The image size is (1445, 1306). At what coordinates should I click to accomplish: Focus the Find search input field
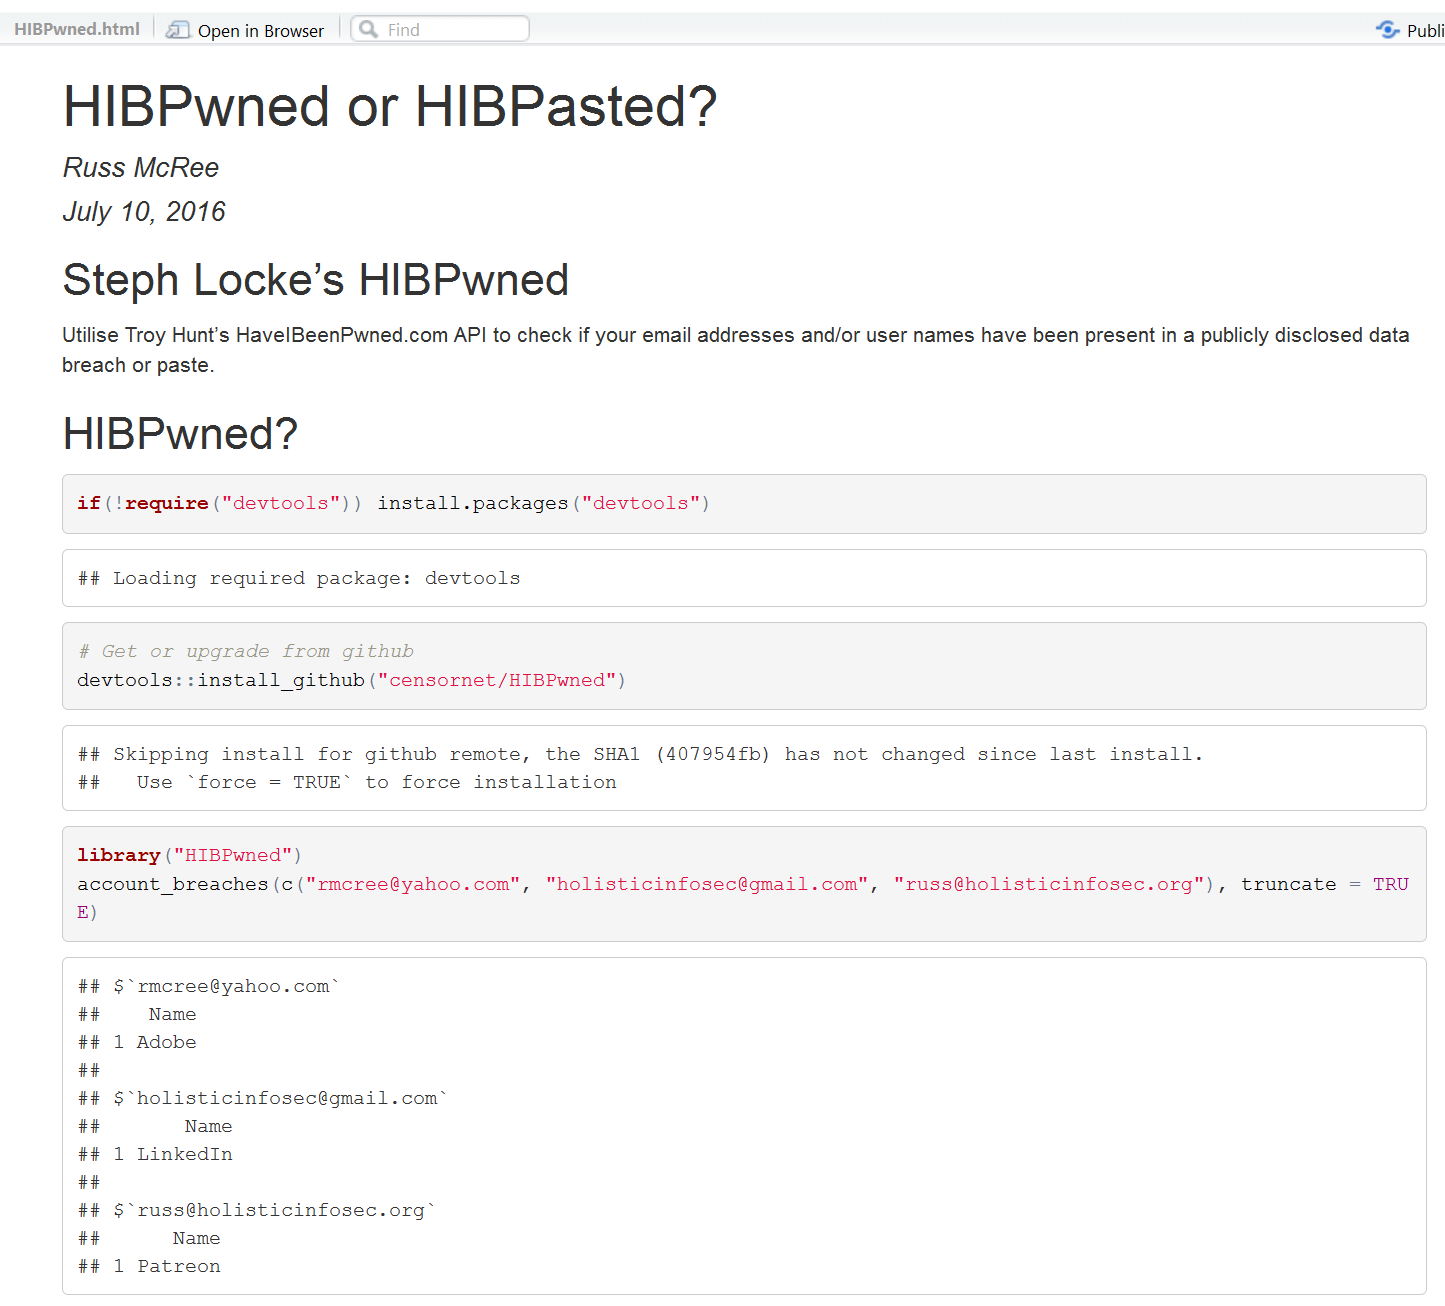(452, 30)
